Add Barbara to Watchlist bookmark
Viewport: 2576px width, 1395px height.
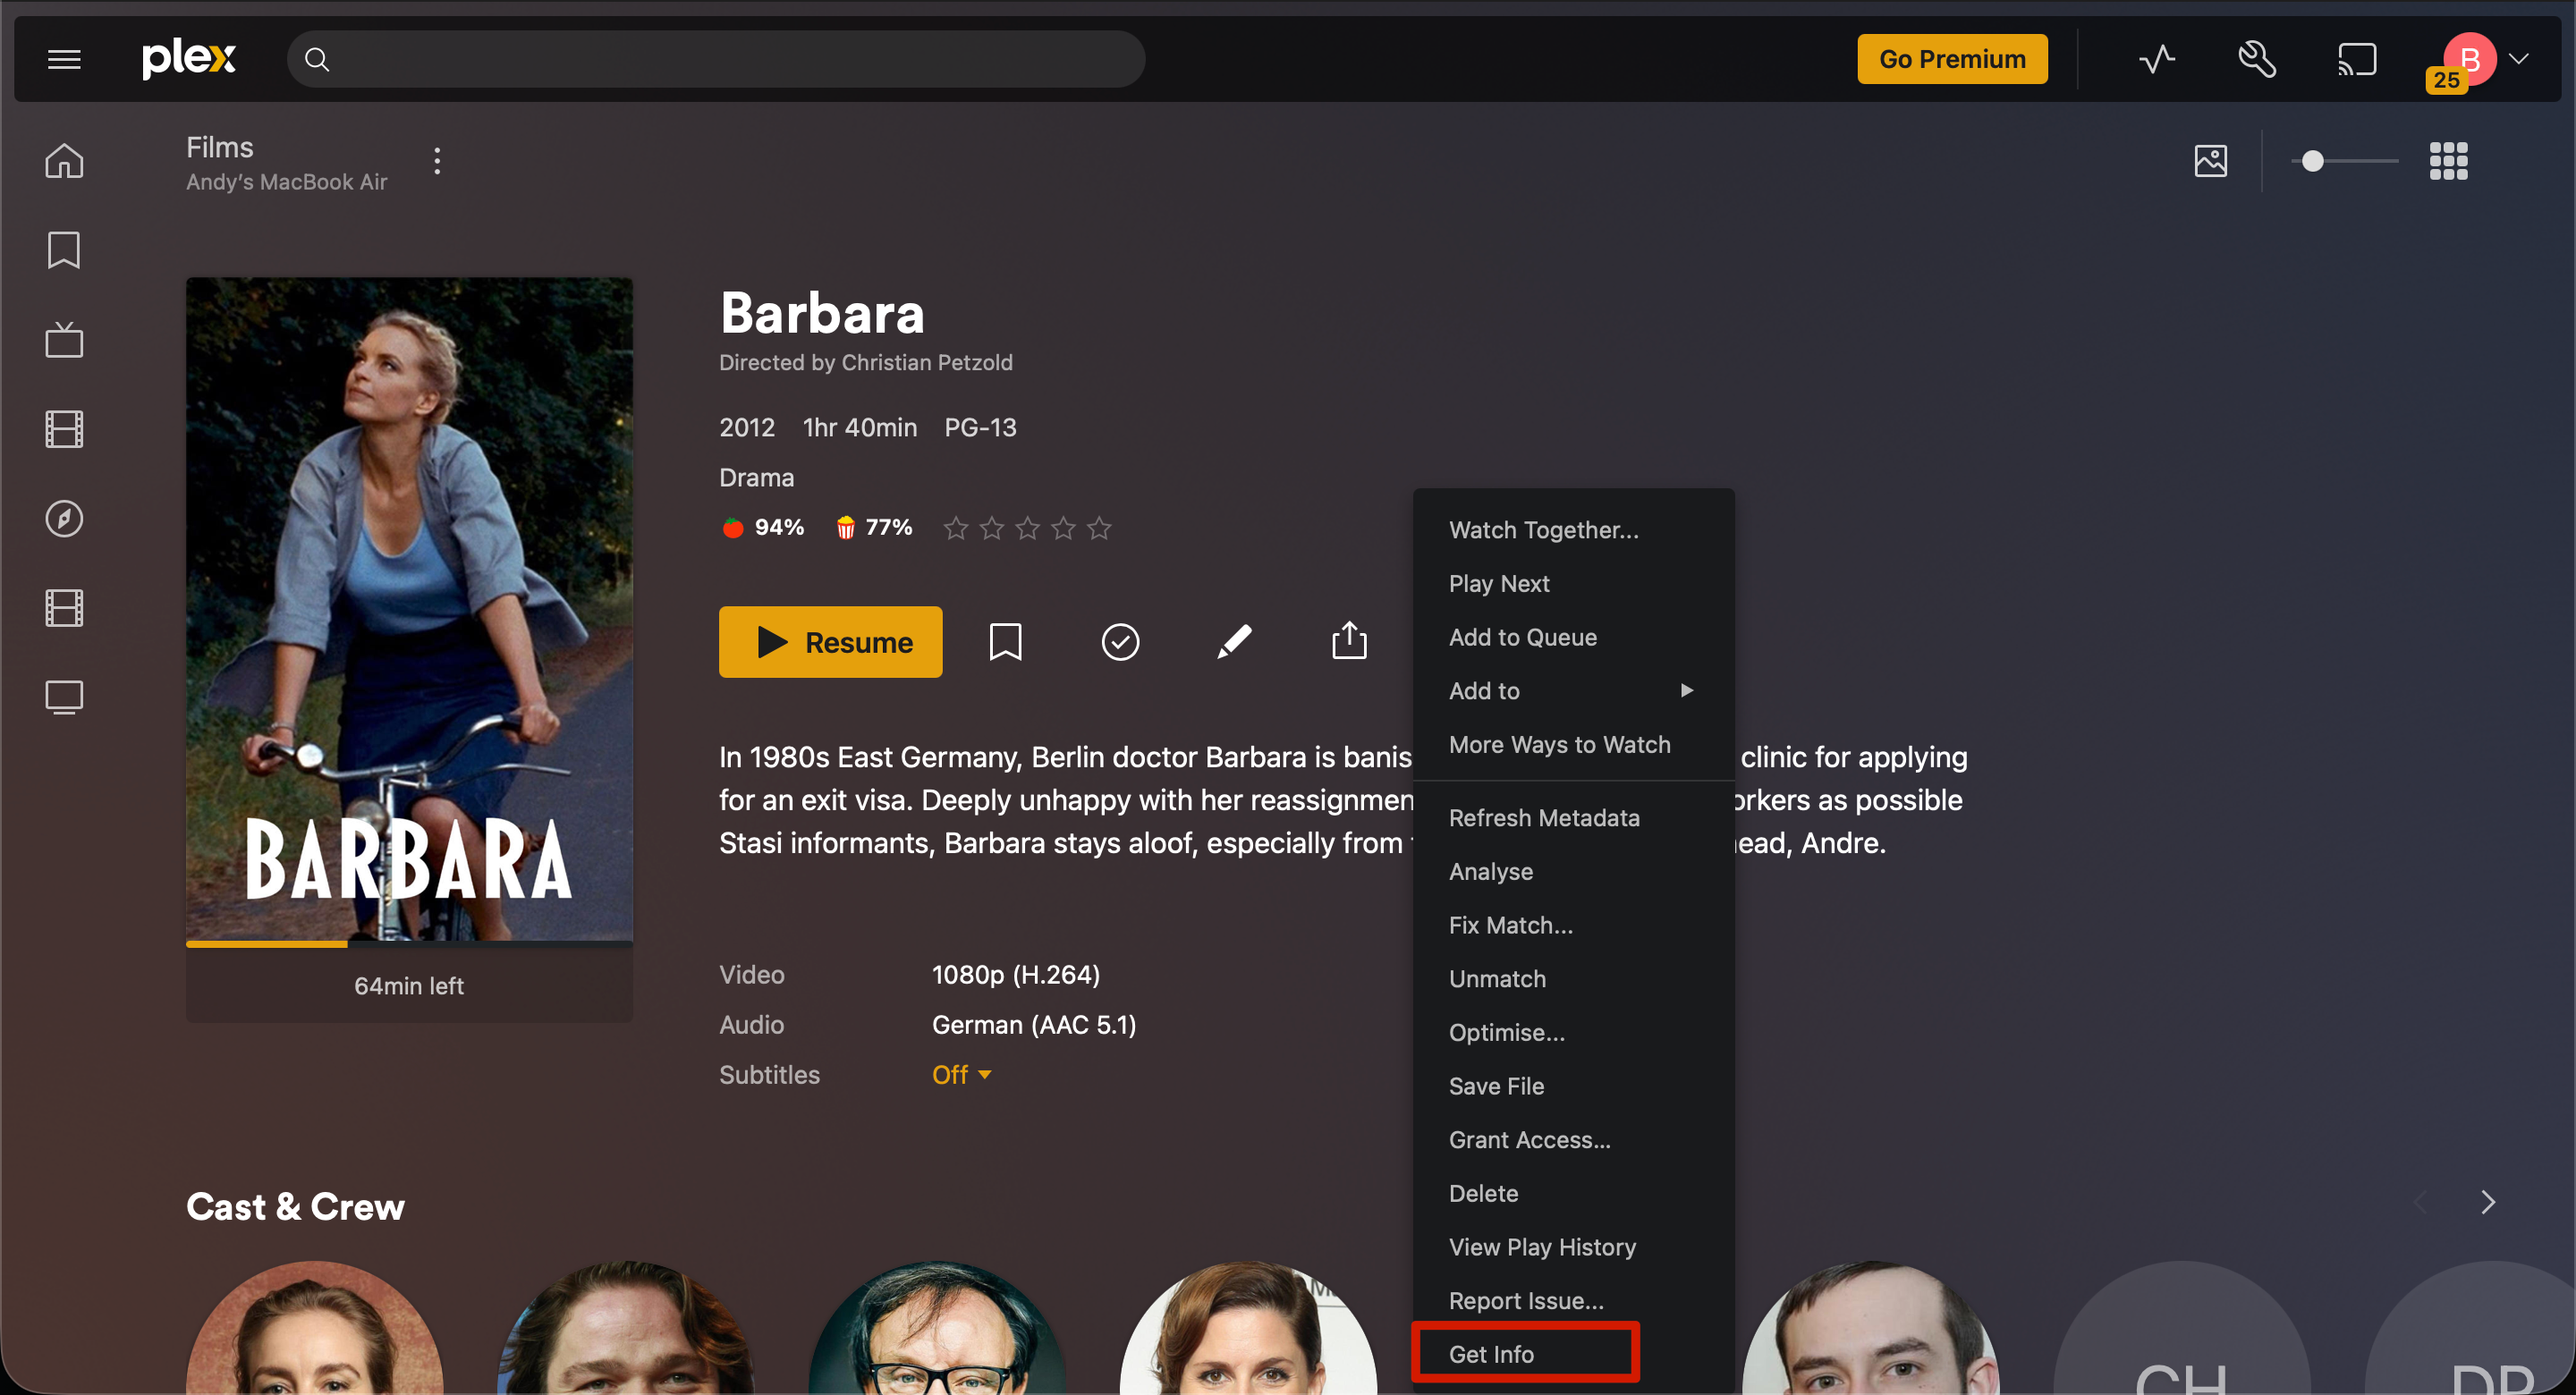click(x=1005, y=642)
